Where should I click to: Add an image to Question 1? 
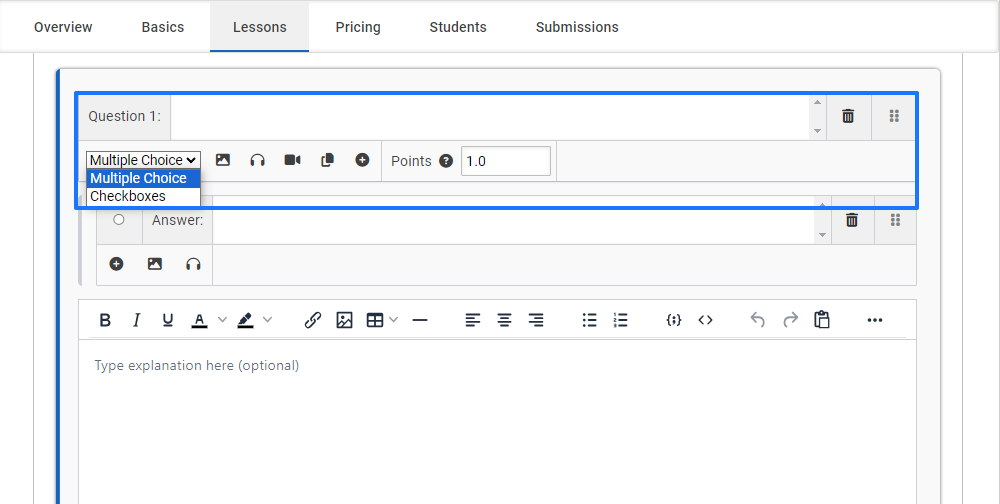[223, 160]
